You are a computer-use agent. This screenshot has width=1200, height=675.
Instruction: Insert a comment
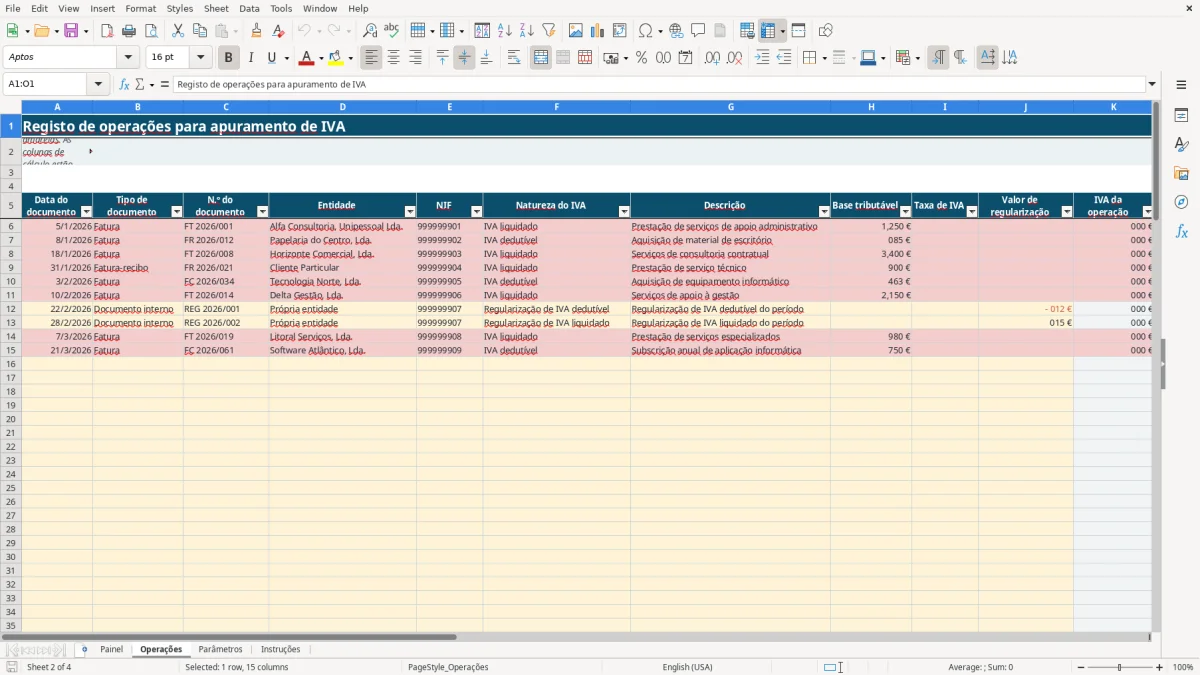(698, 31)
